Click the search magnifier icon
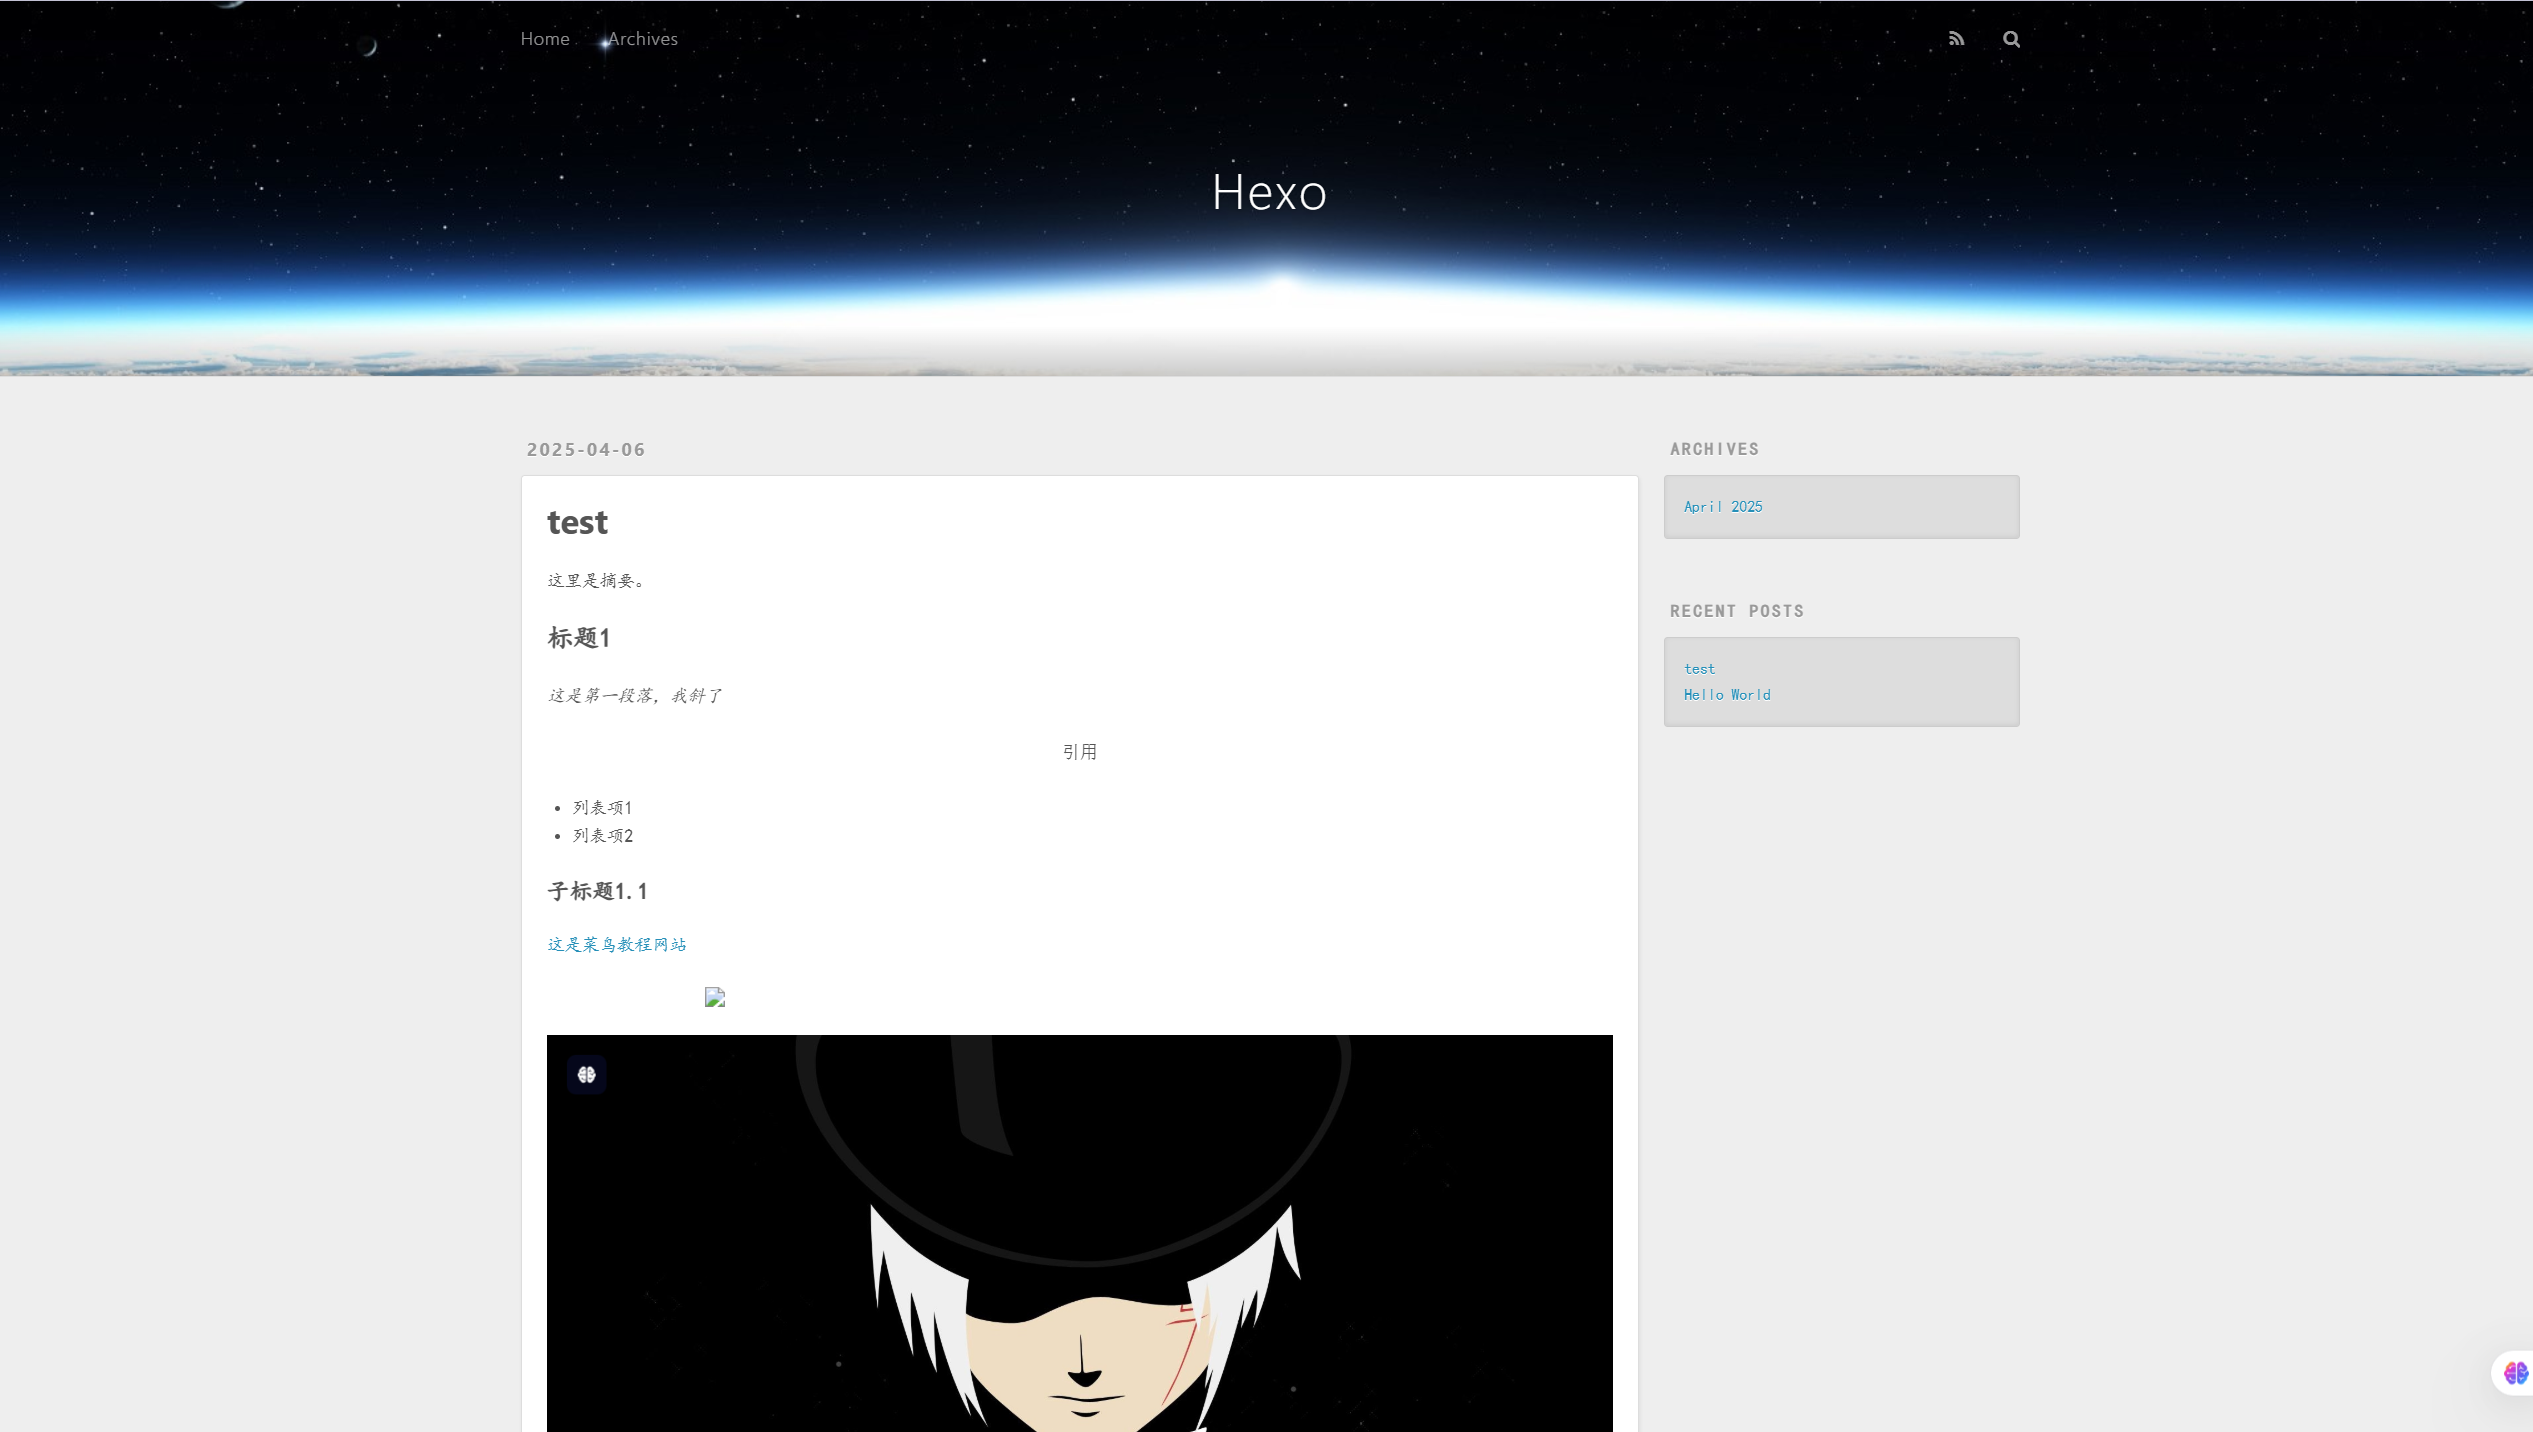 [2011, 39]
